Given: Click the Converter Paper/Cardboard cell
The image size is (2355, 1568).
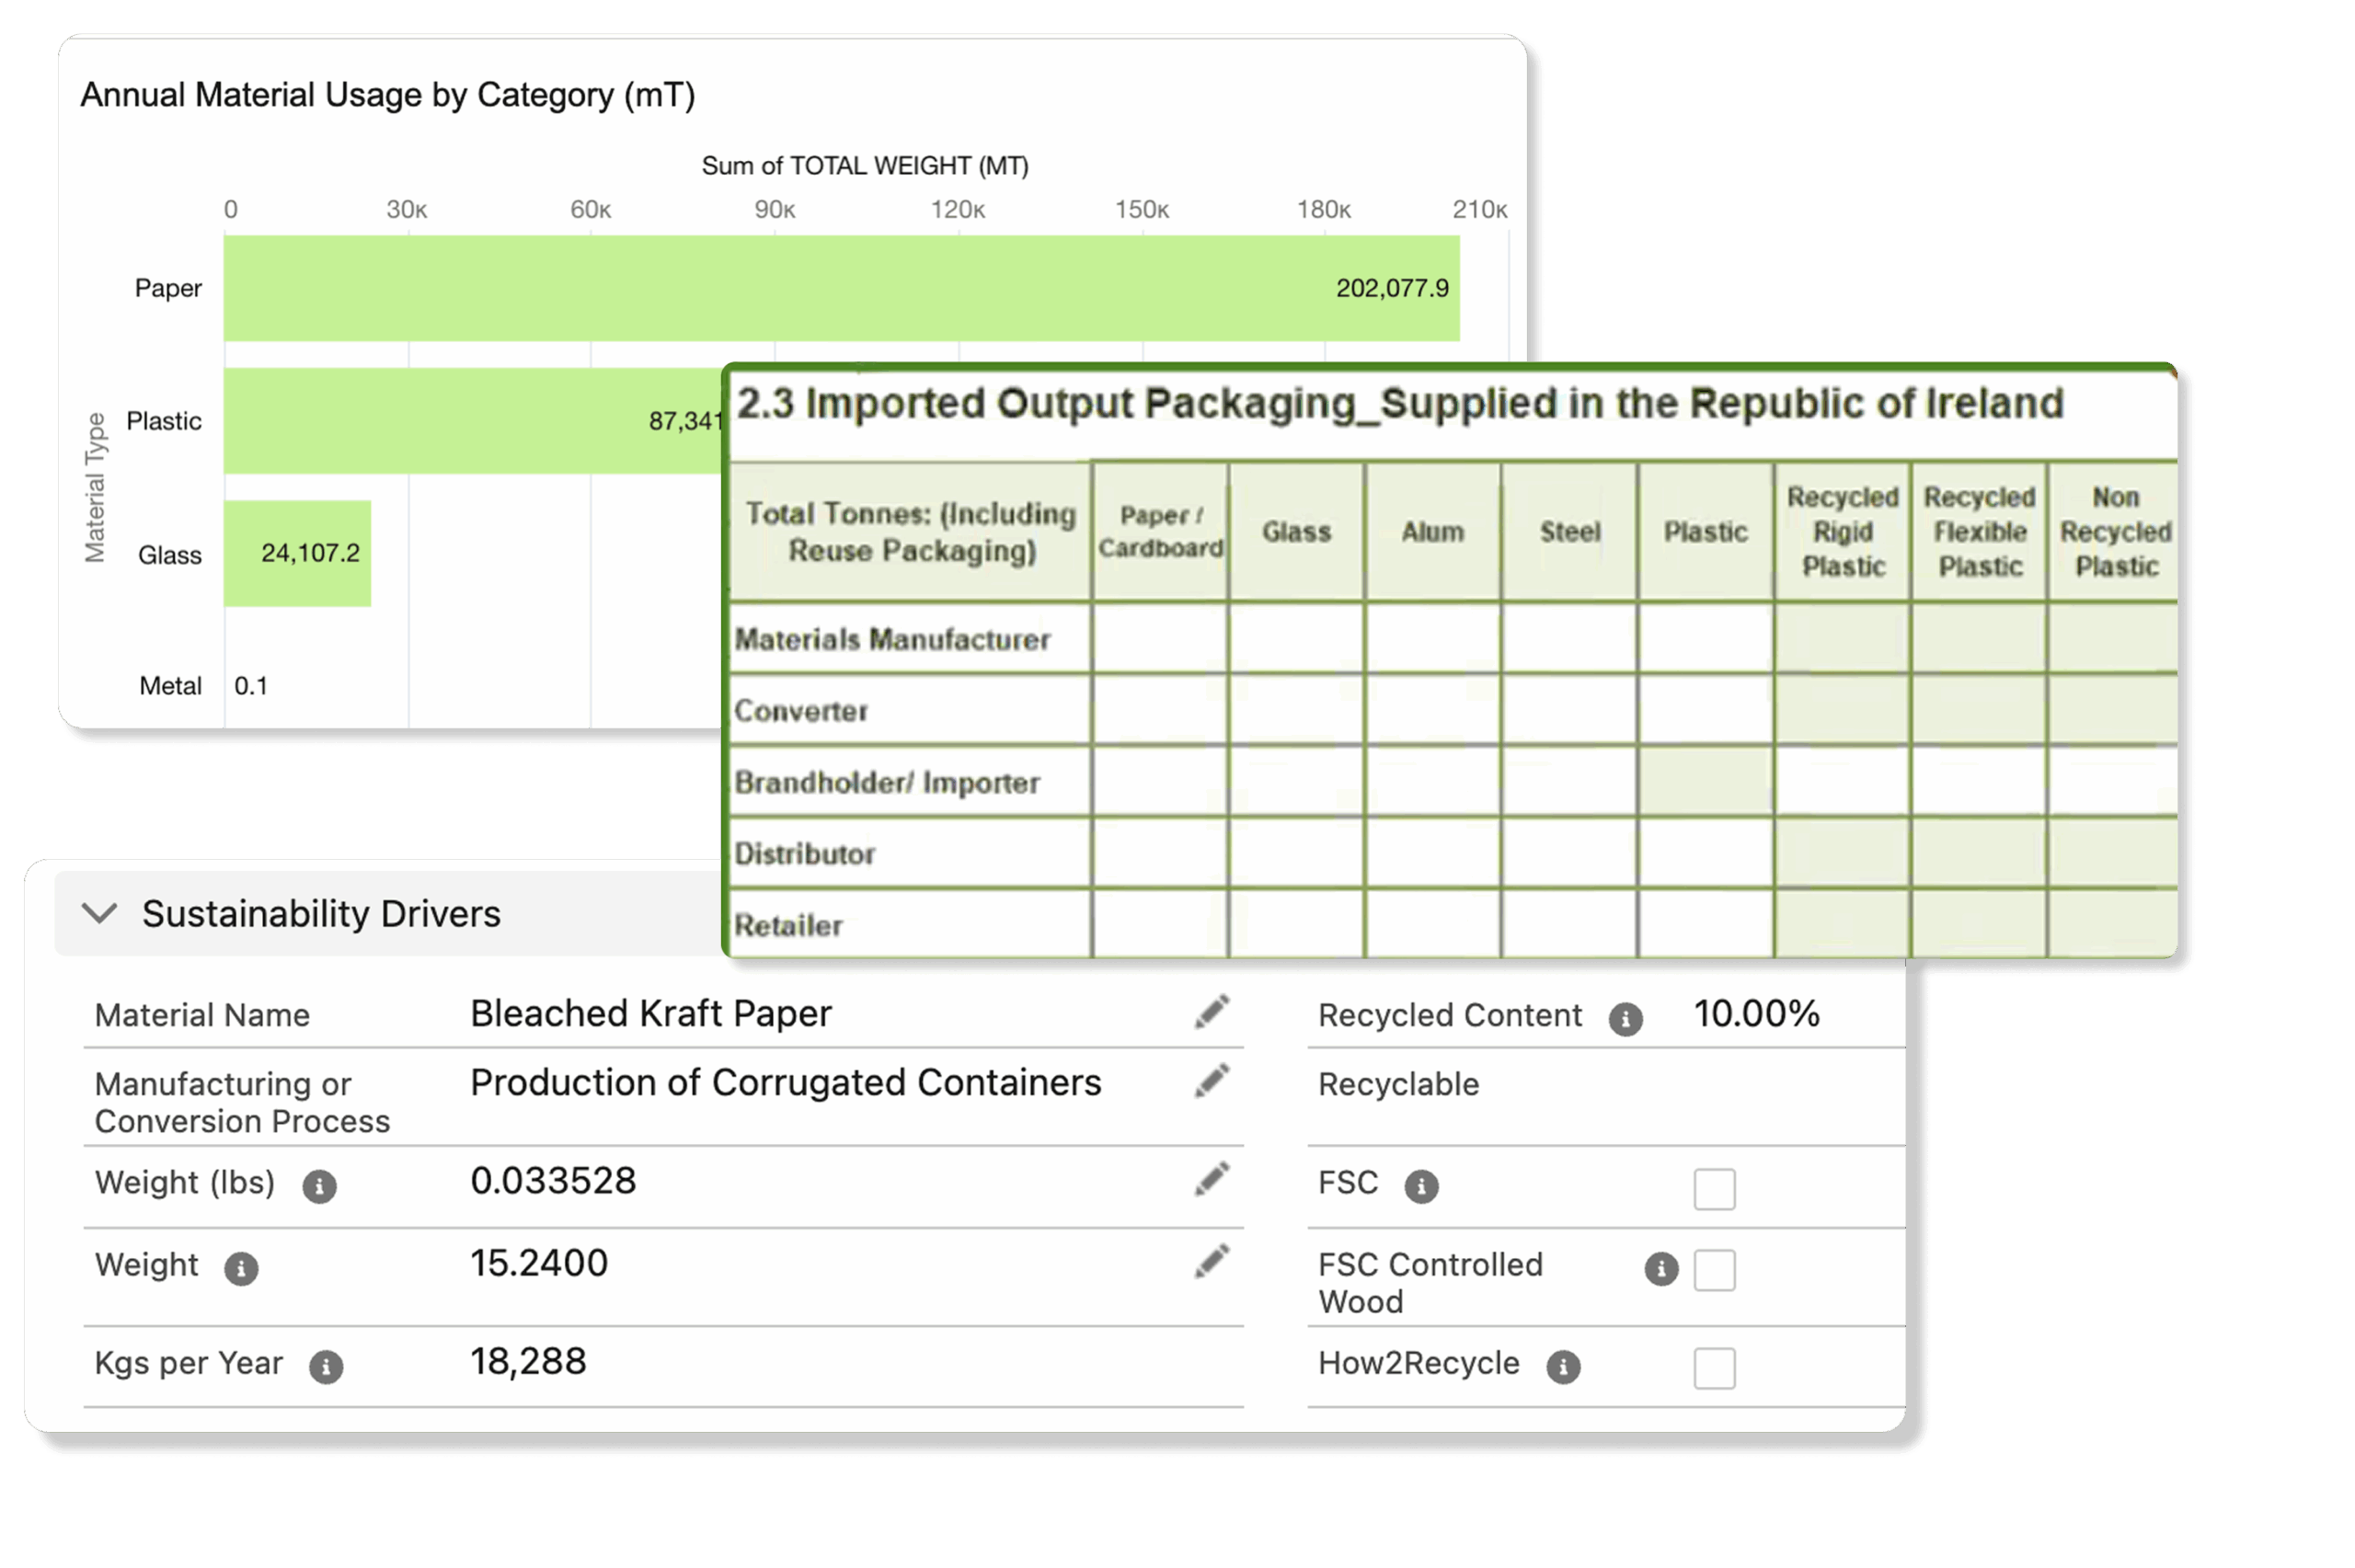Looking at the screenshot, I should 1160,710.
